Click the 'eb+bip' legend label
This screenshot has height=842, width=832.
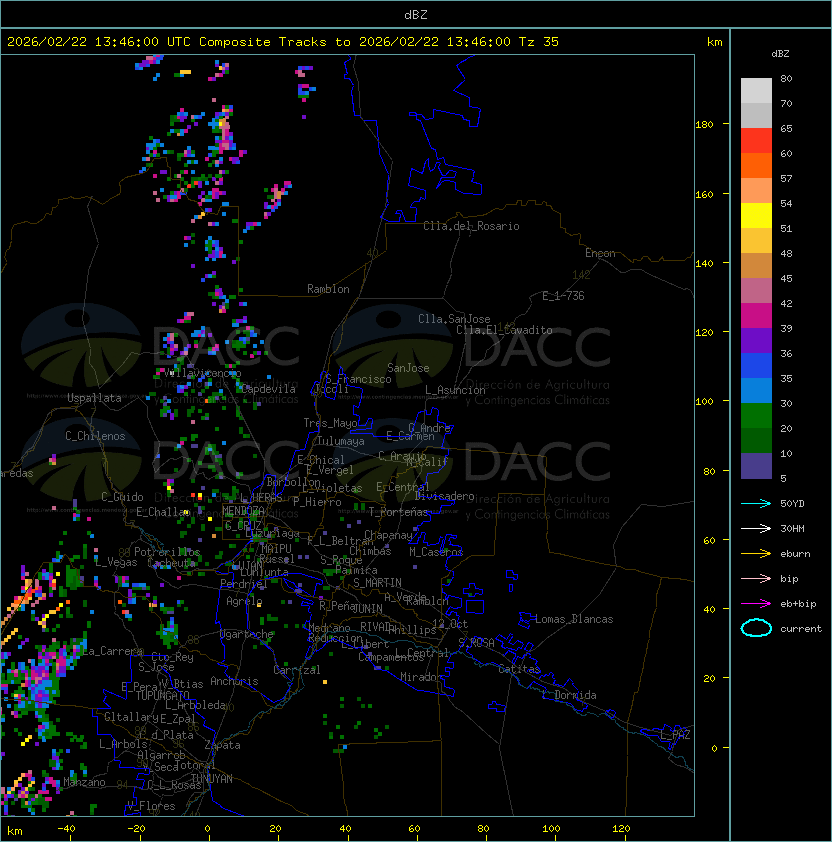798,604
